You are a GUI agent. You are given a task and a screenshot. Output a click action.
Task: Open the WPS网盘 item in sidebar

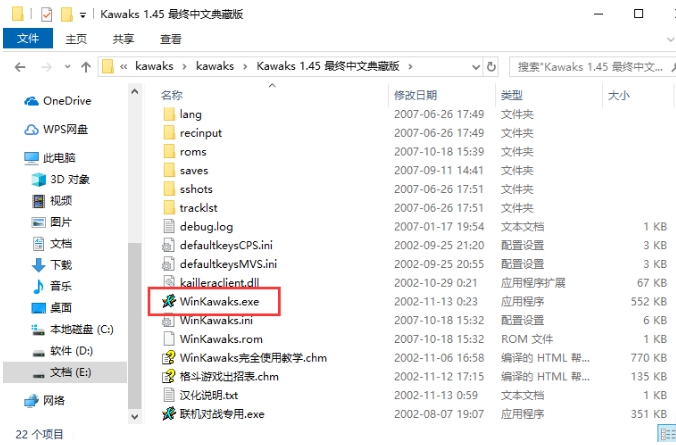[x=56, y=129]
